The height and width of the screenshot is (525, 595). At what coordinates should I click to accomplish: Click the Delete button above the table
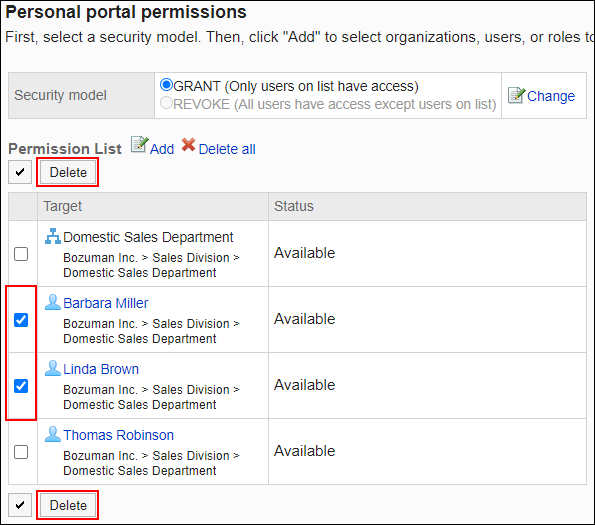point(68,172)
